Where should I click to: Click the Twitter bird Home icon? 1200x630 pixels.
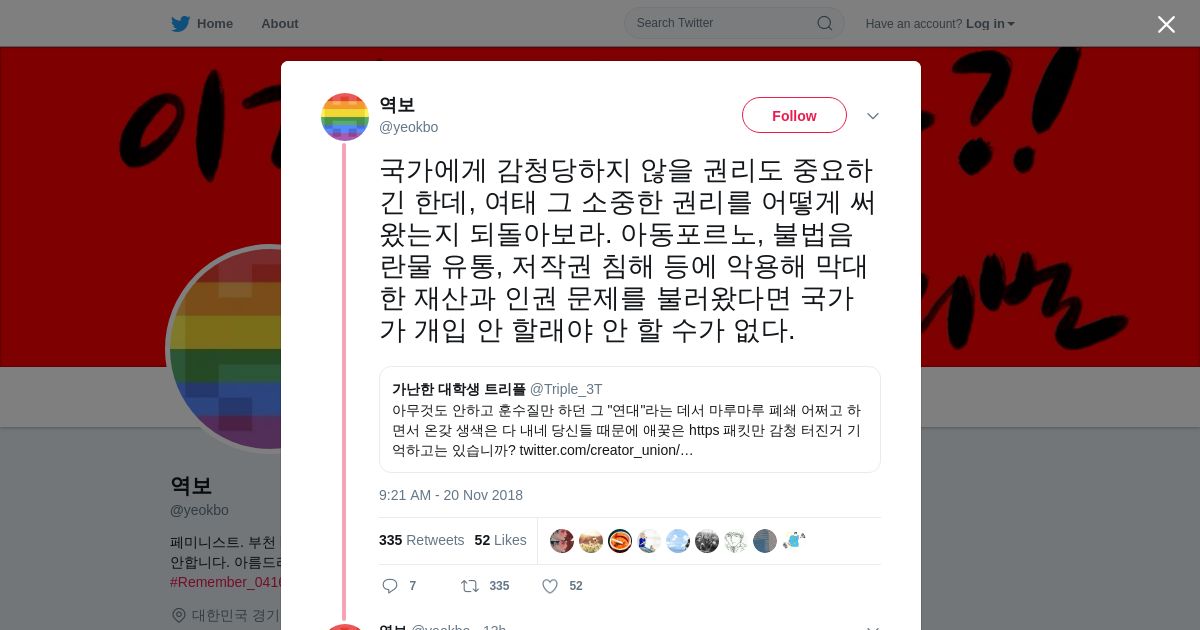[x=180, y=24]
